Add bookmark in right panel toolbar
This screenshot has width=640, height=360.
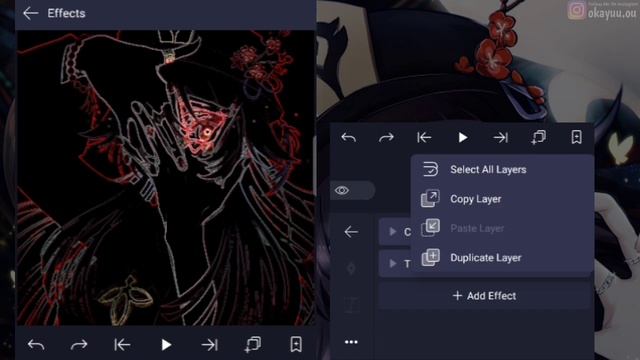click(576, 137)
